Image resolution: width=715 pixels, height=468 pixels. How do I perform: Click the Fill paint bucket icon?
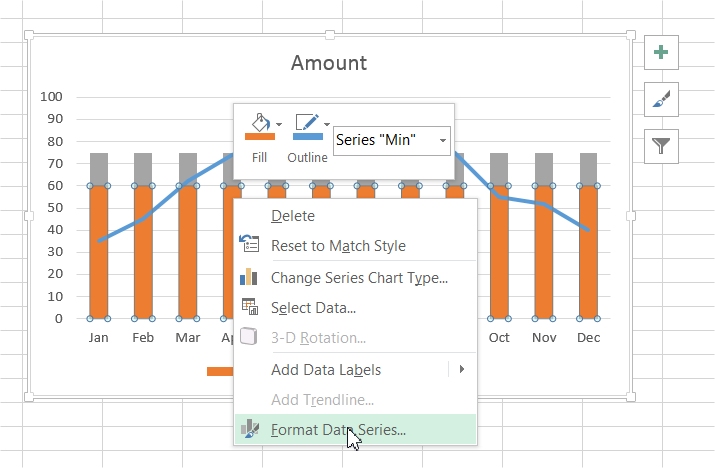point(260,123)
